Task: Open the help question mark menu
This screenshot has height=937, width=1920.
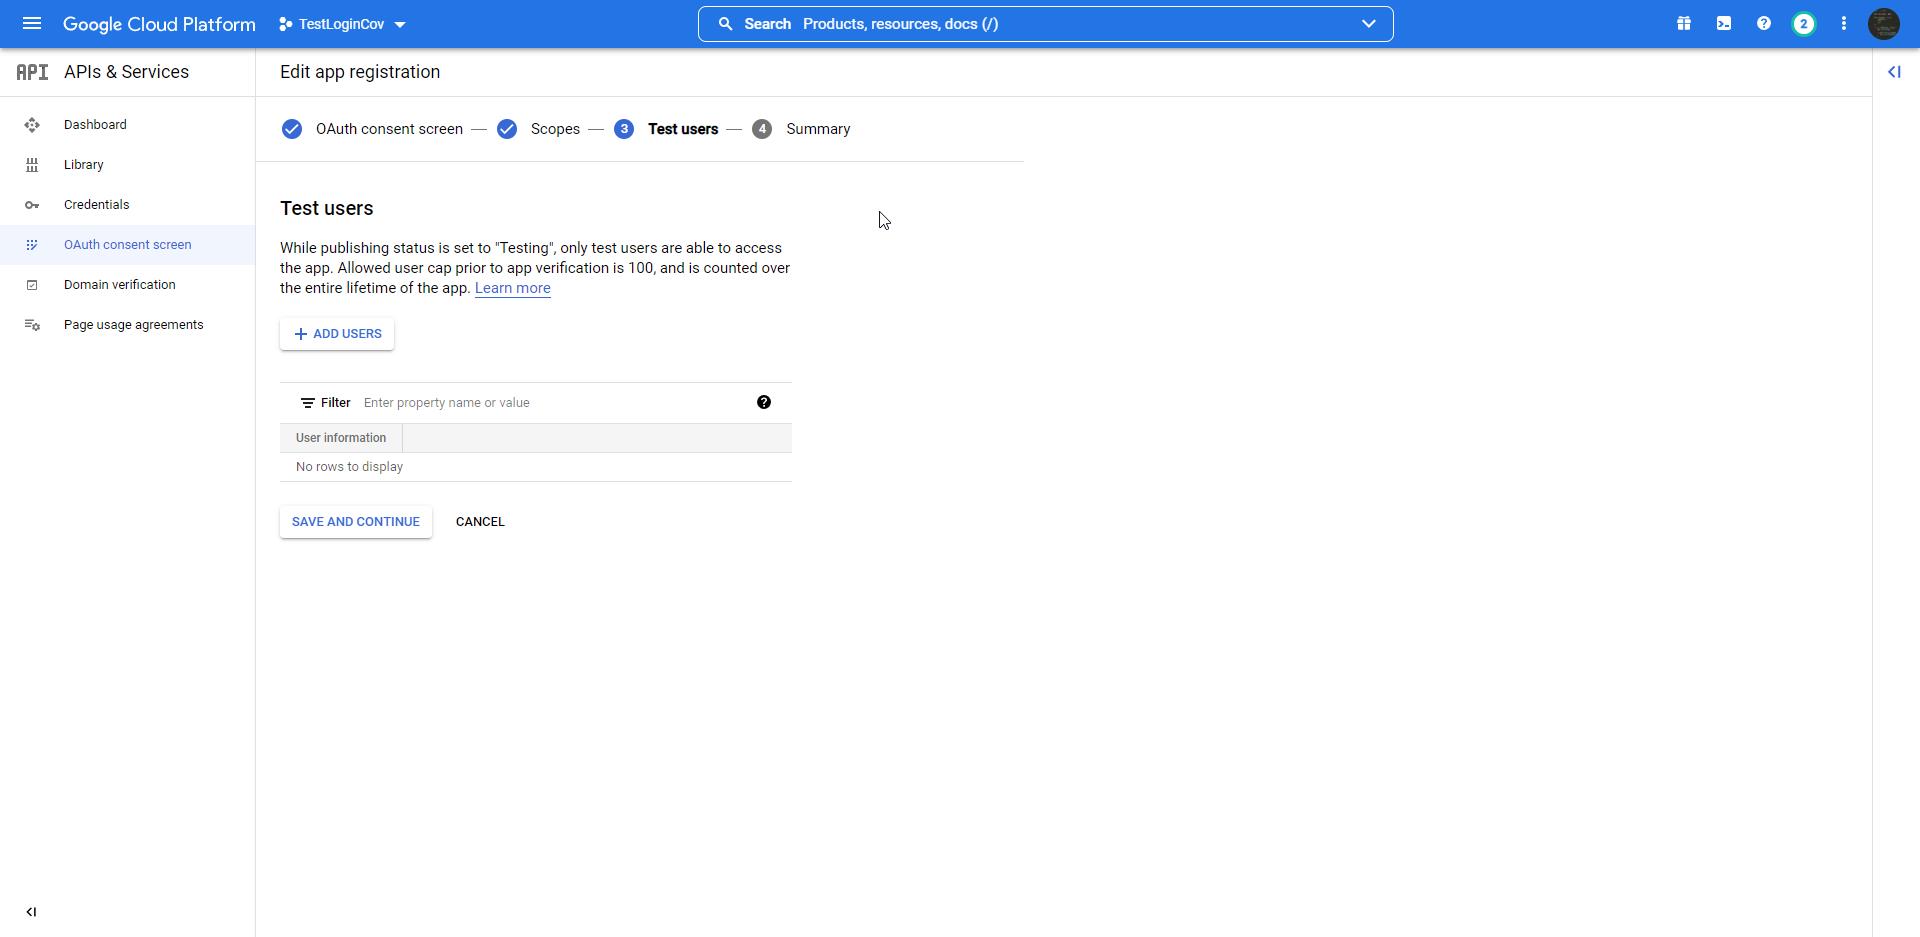Action: 1764,24
